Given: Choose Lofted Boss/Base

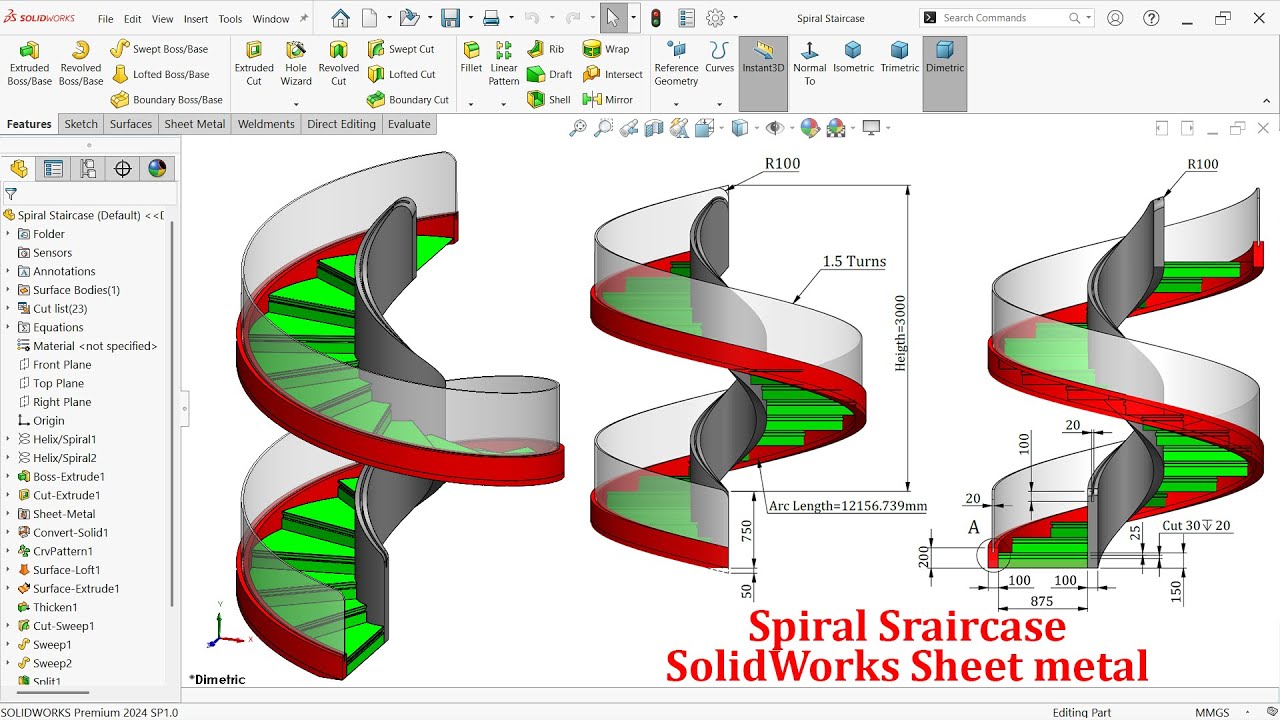Looking at the screenshot, I should [160, 74].
